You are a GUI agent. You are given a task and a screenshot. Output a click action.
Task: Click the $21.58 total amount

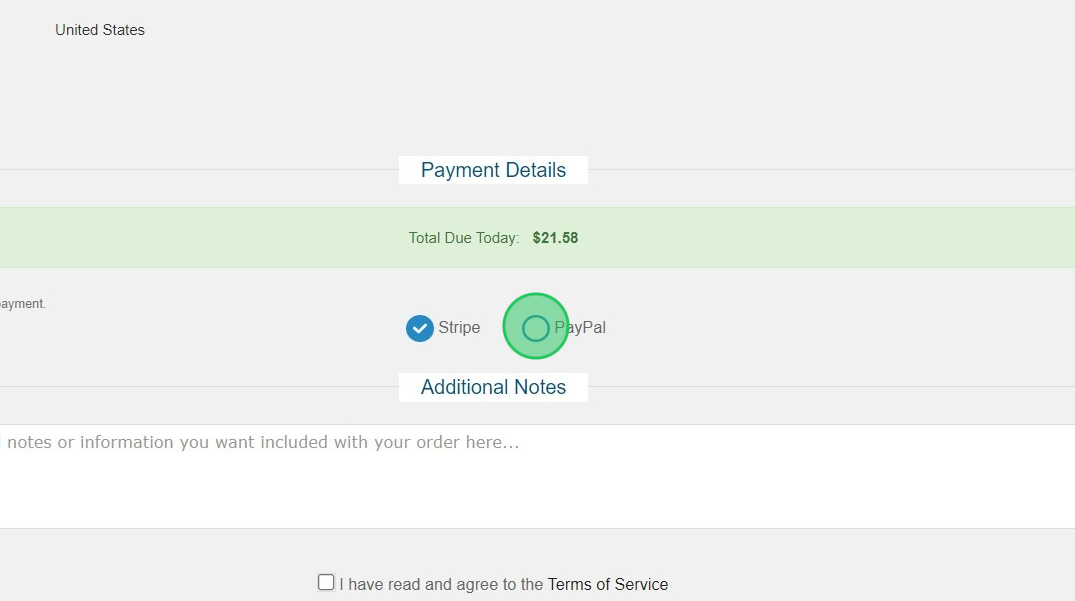coord(555,238)
